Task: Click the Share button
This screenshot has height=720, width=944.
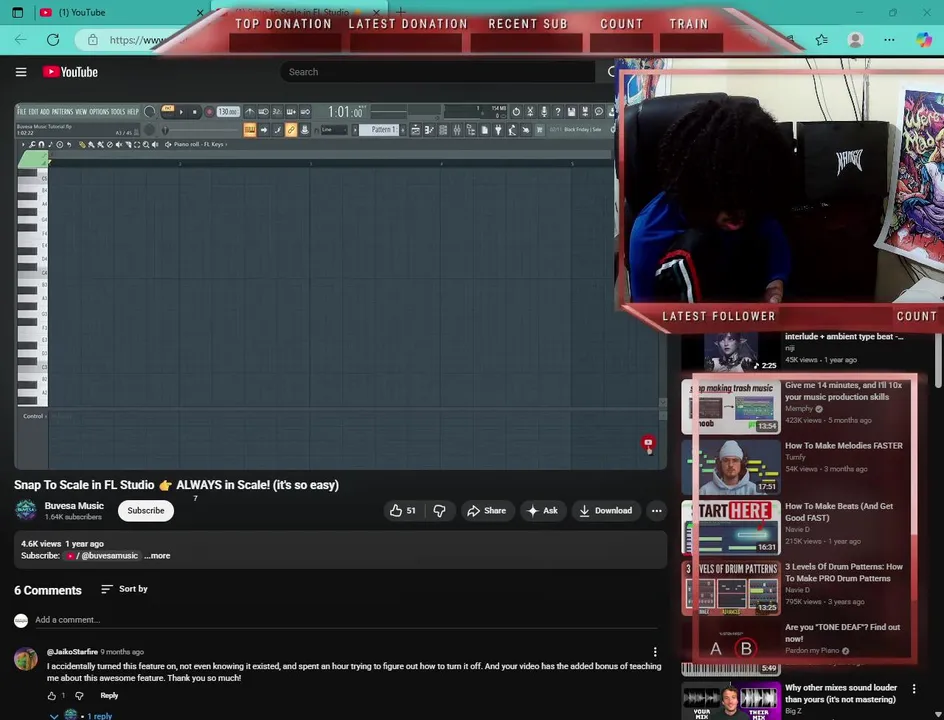Action: (487, 511)
